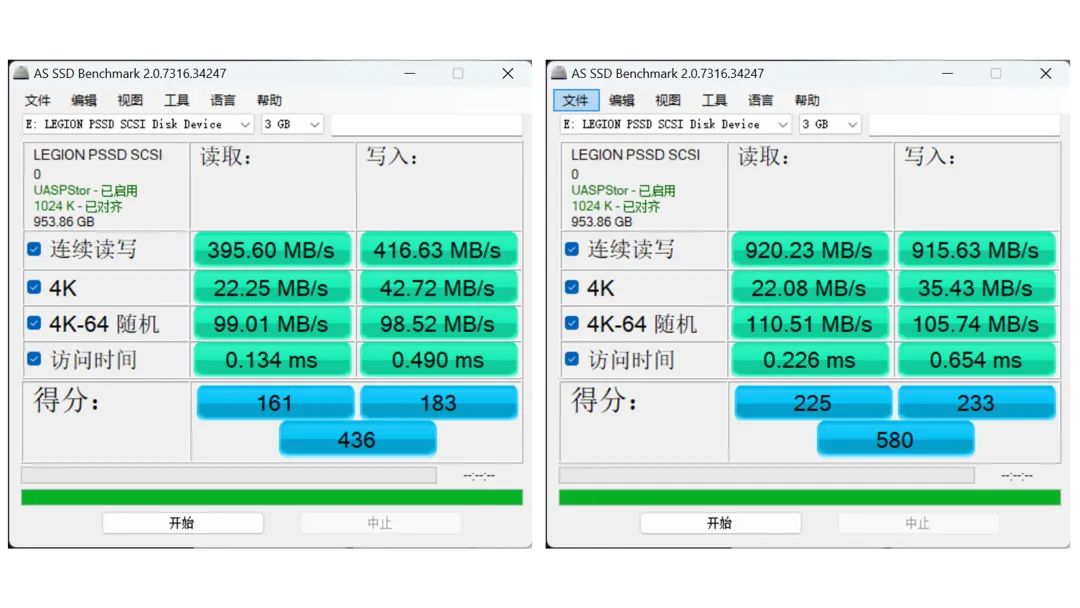
Task: Click the 436 total score badge on left window
Action: [358, 439]
